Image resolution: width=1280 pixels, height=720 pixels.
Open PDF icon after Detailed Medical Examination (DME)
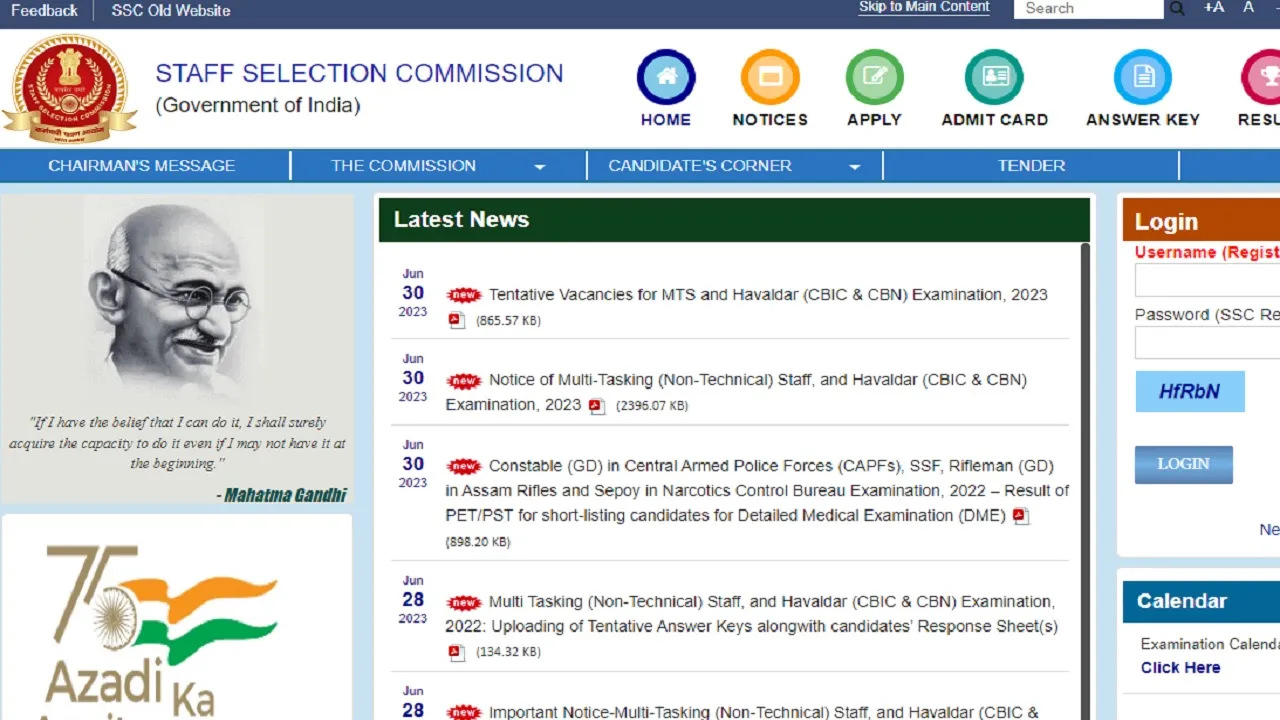(x=1020, y=516)
